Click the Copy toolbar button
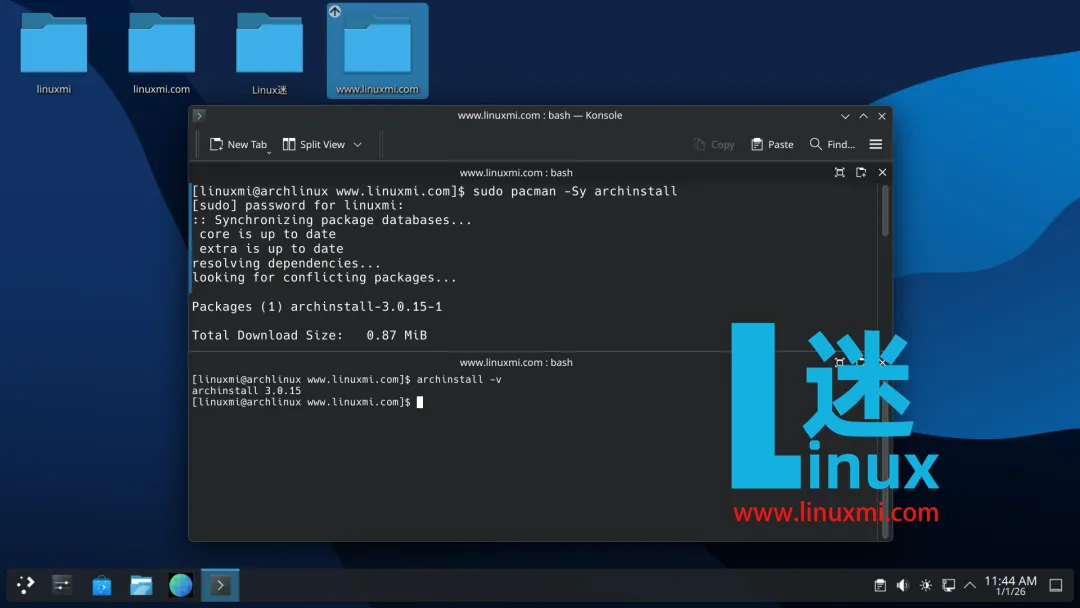 tap(714, 145)
